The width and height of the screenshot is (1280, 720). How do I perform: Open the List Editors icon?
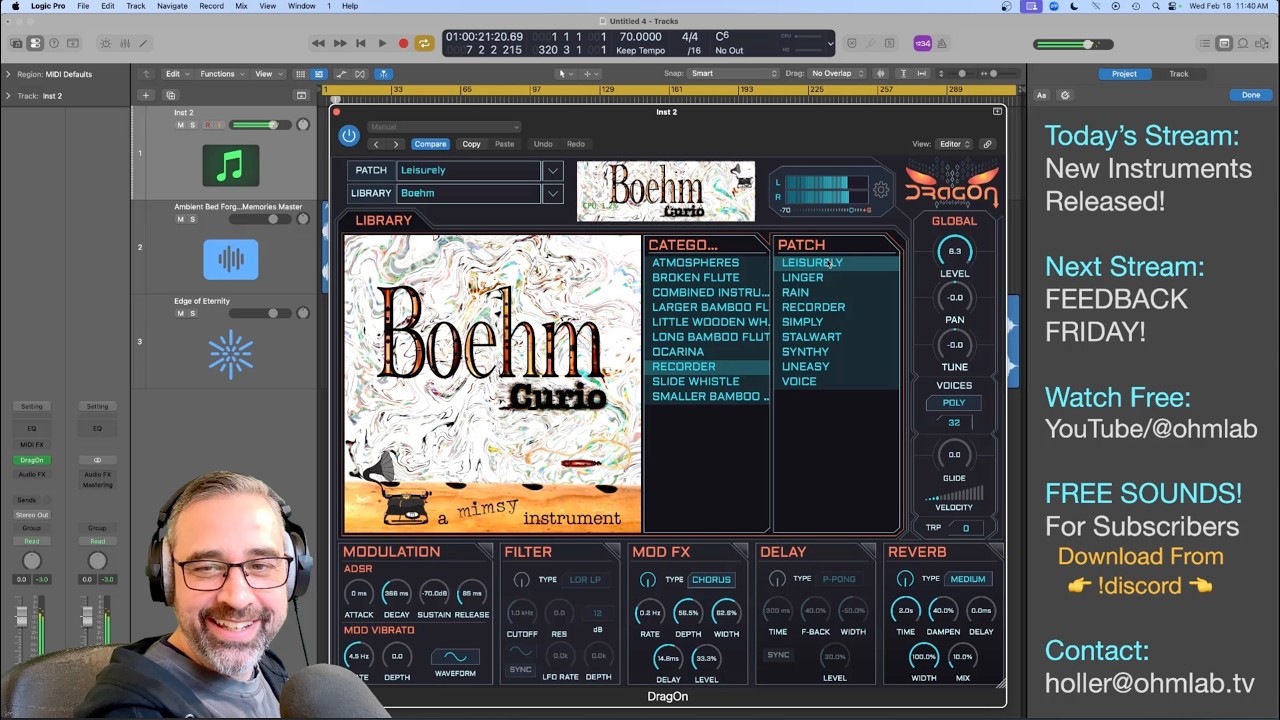(1205, 43)
